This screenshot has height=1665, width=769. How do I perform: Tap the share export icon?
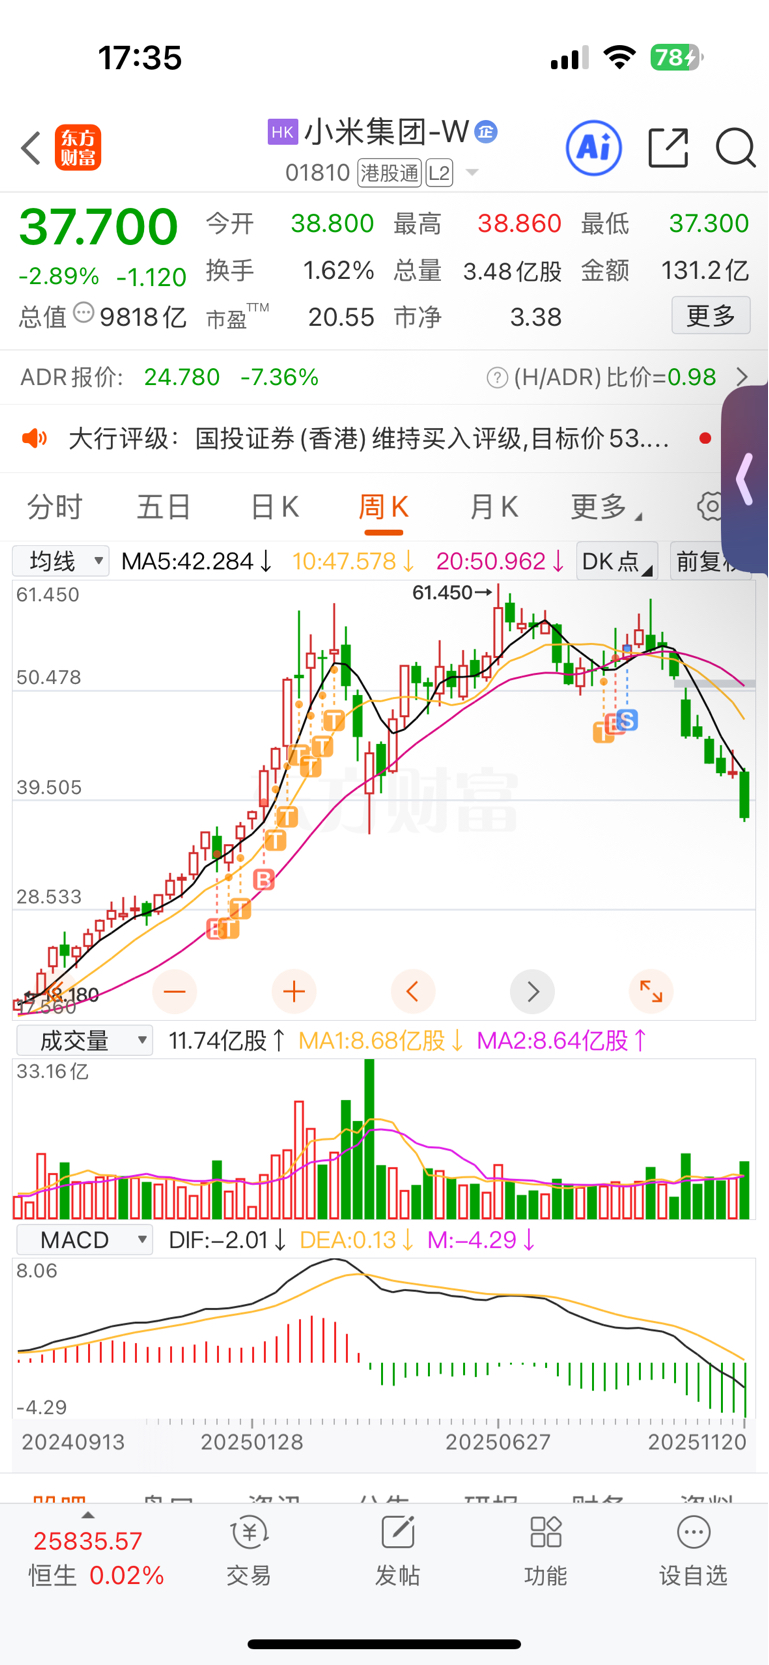668,148
